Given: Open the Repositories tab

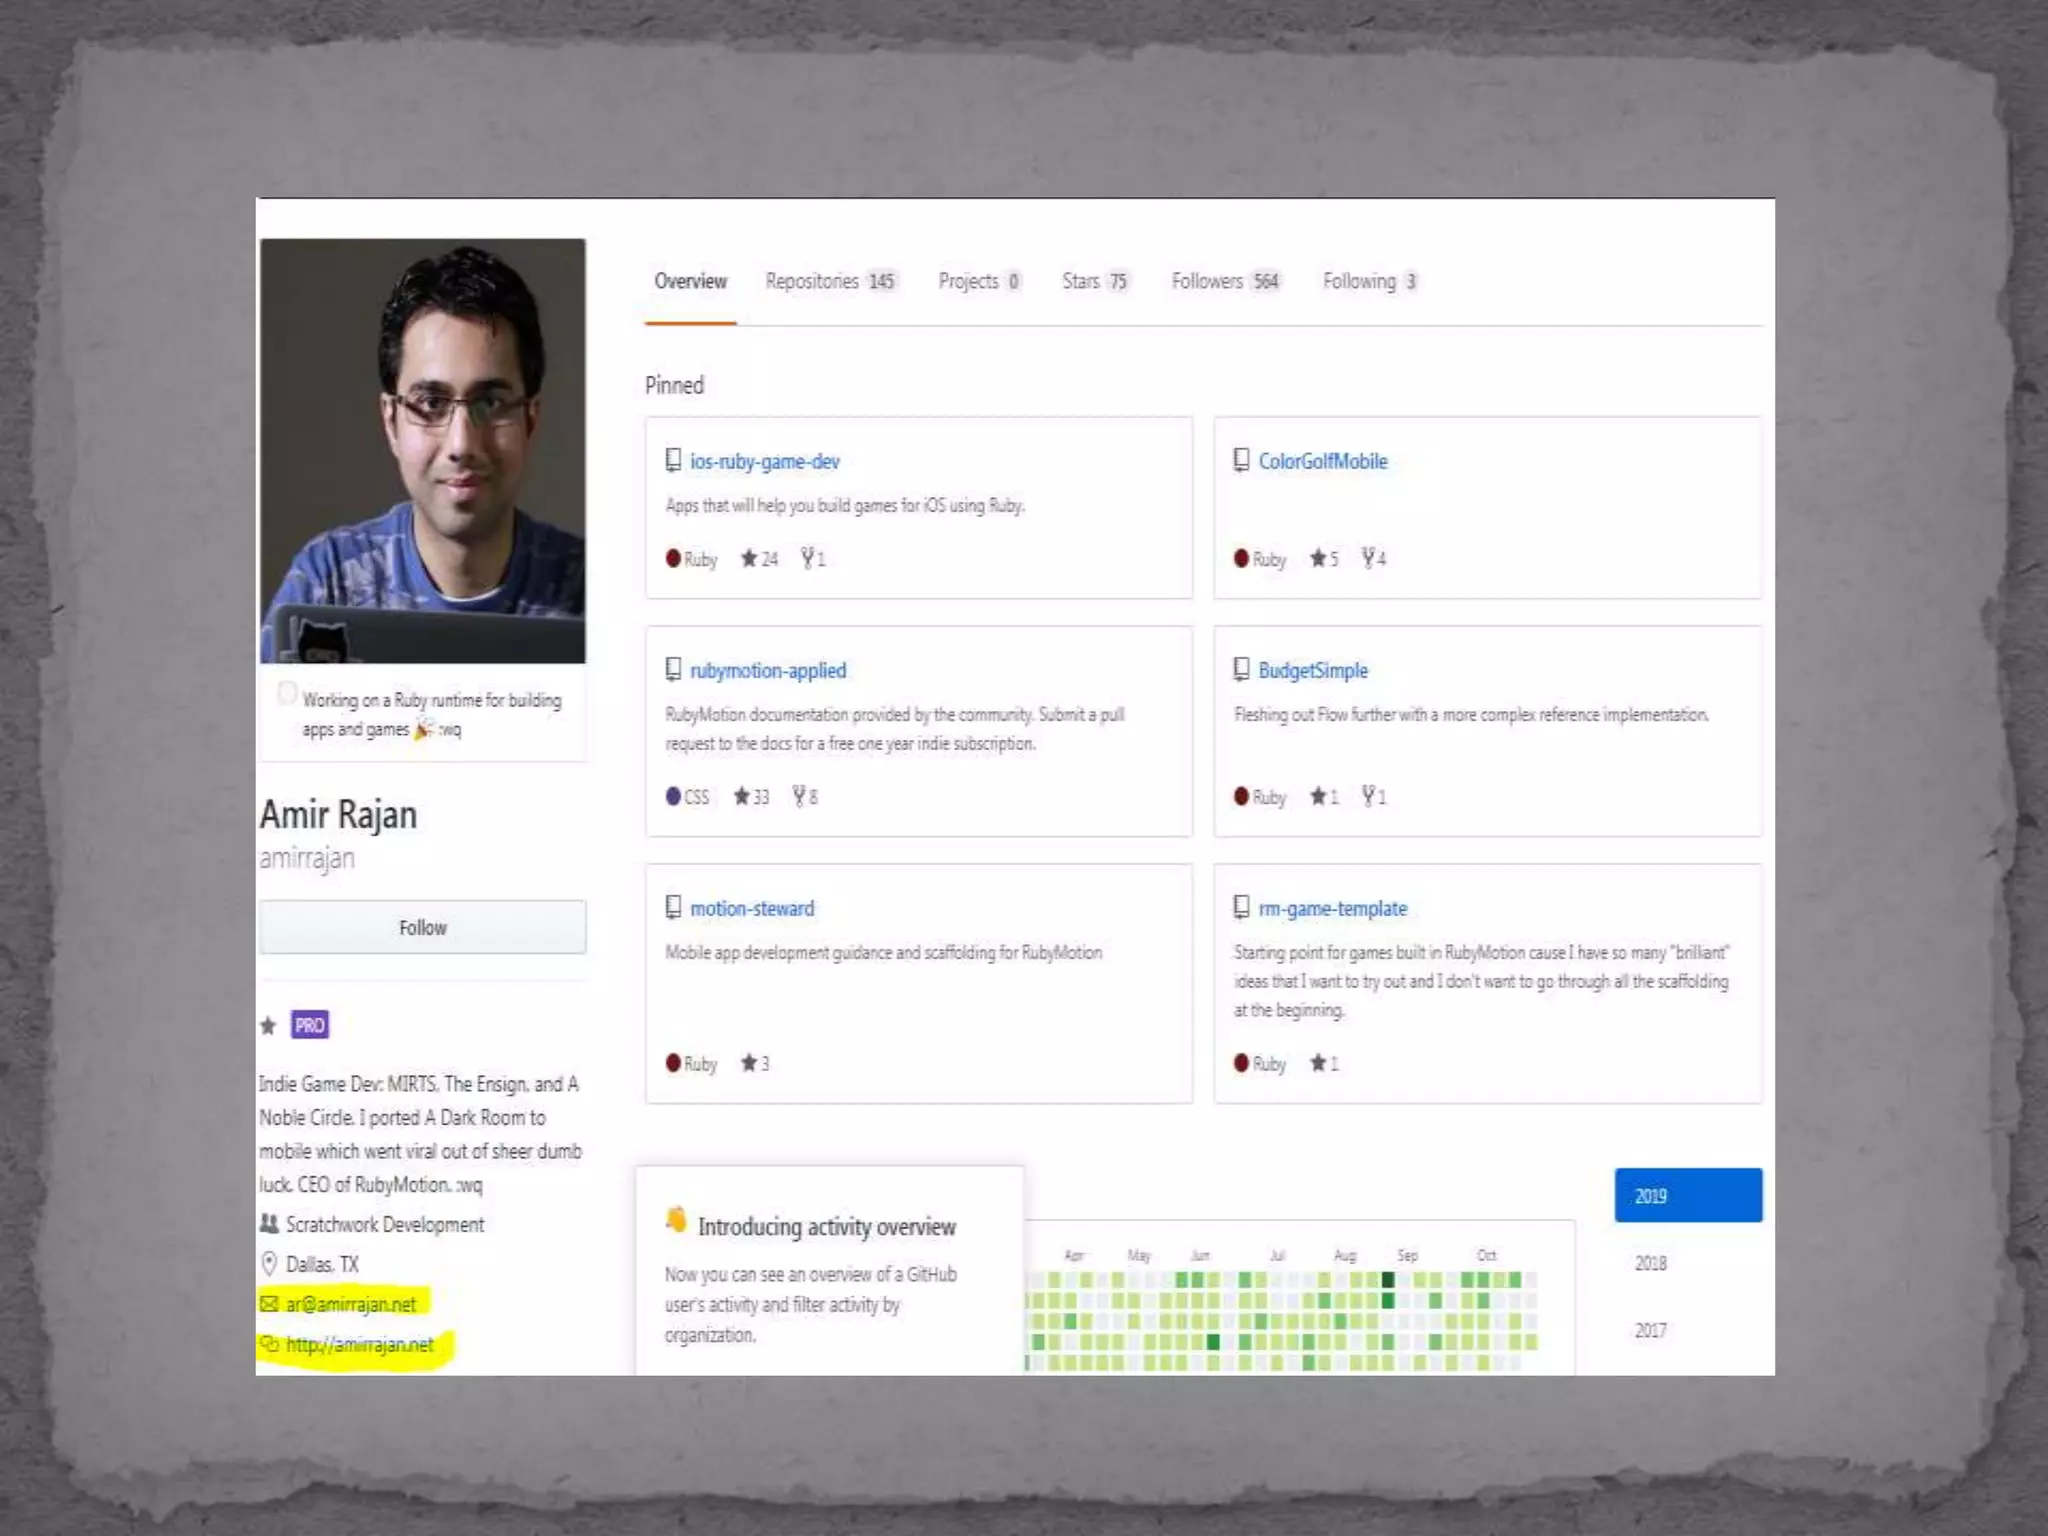Looking at the screenshot, I should 829,282.
